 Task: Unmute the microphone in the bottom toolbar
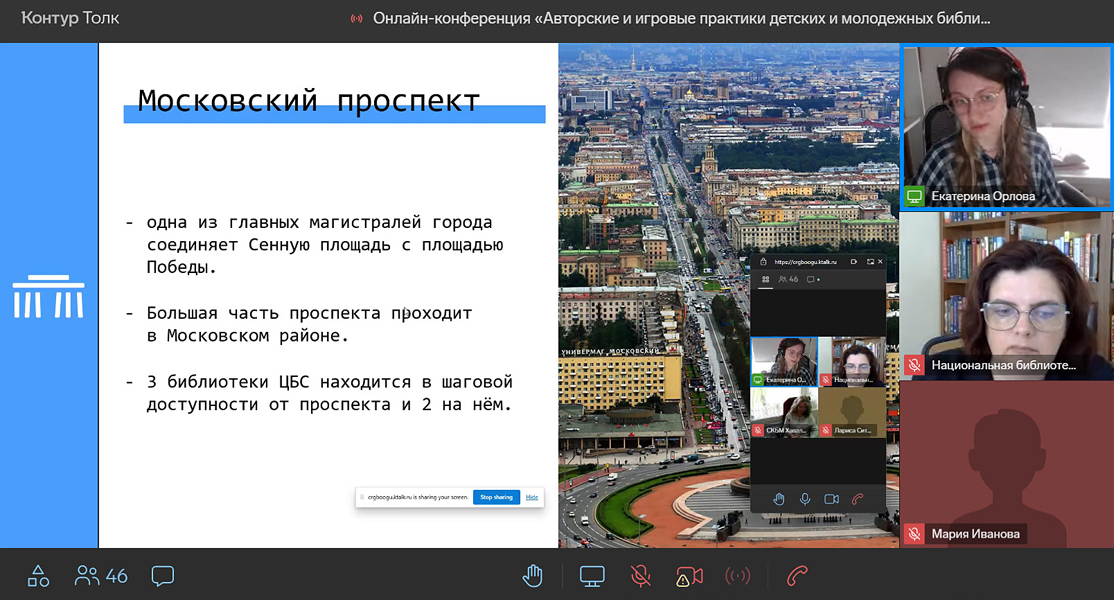tap(641, 576)
